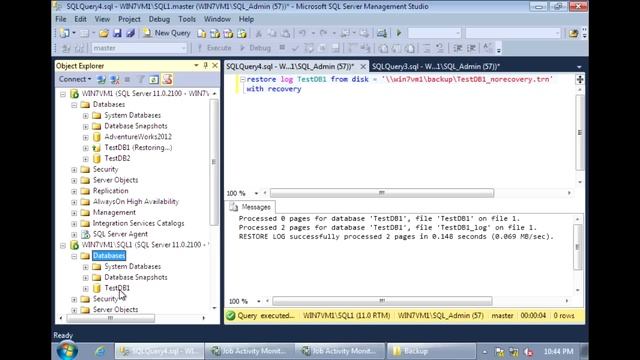Click the Save floppy disk icon
Image resolution: width=640 pixels, height=360 pixels.
117,33
